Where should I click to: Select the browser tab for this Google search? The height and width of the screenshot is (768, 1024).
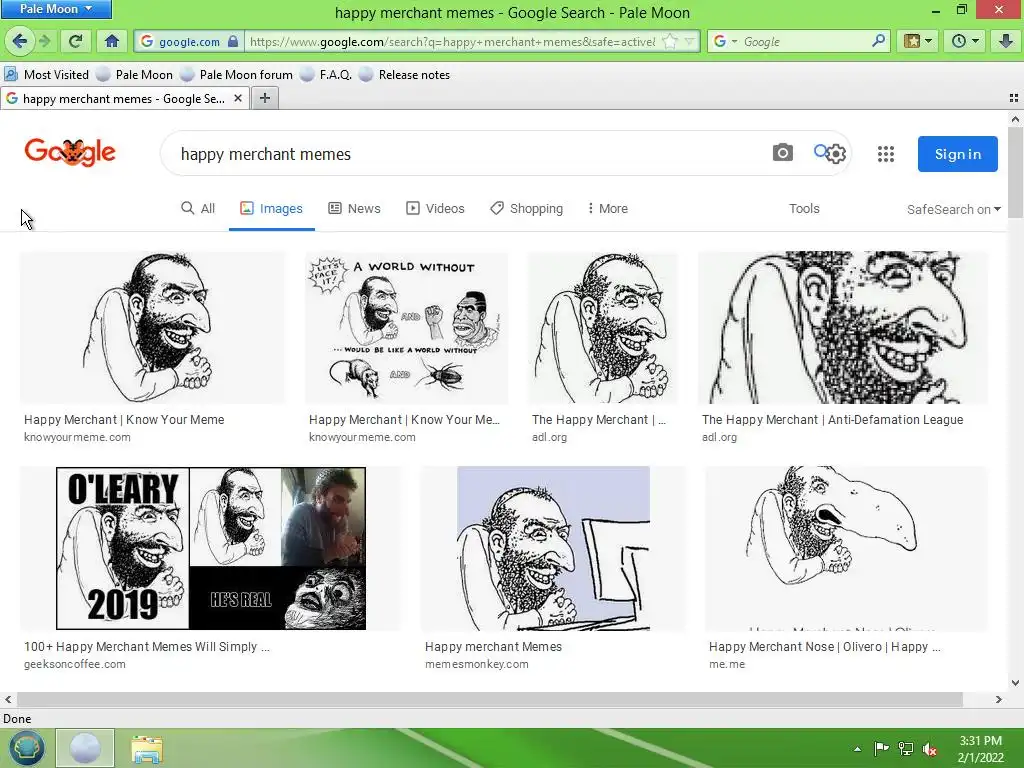click(124, 98)
